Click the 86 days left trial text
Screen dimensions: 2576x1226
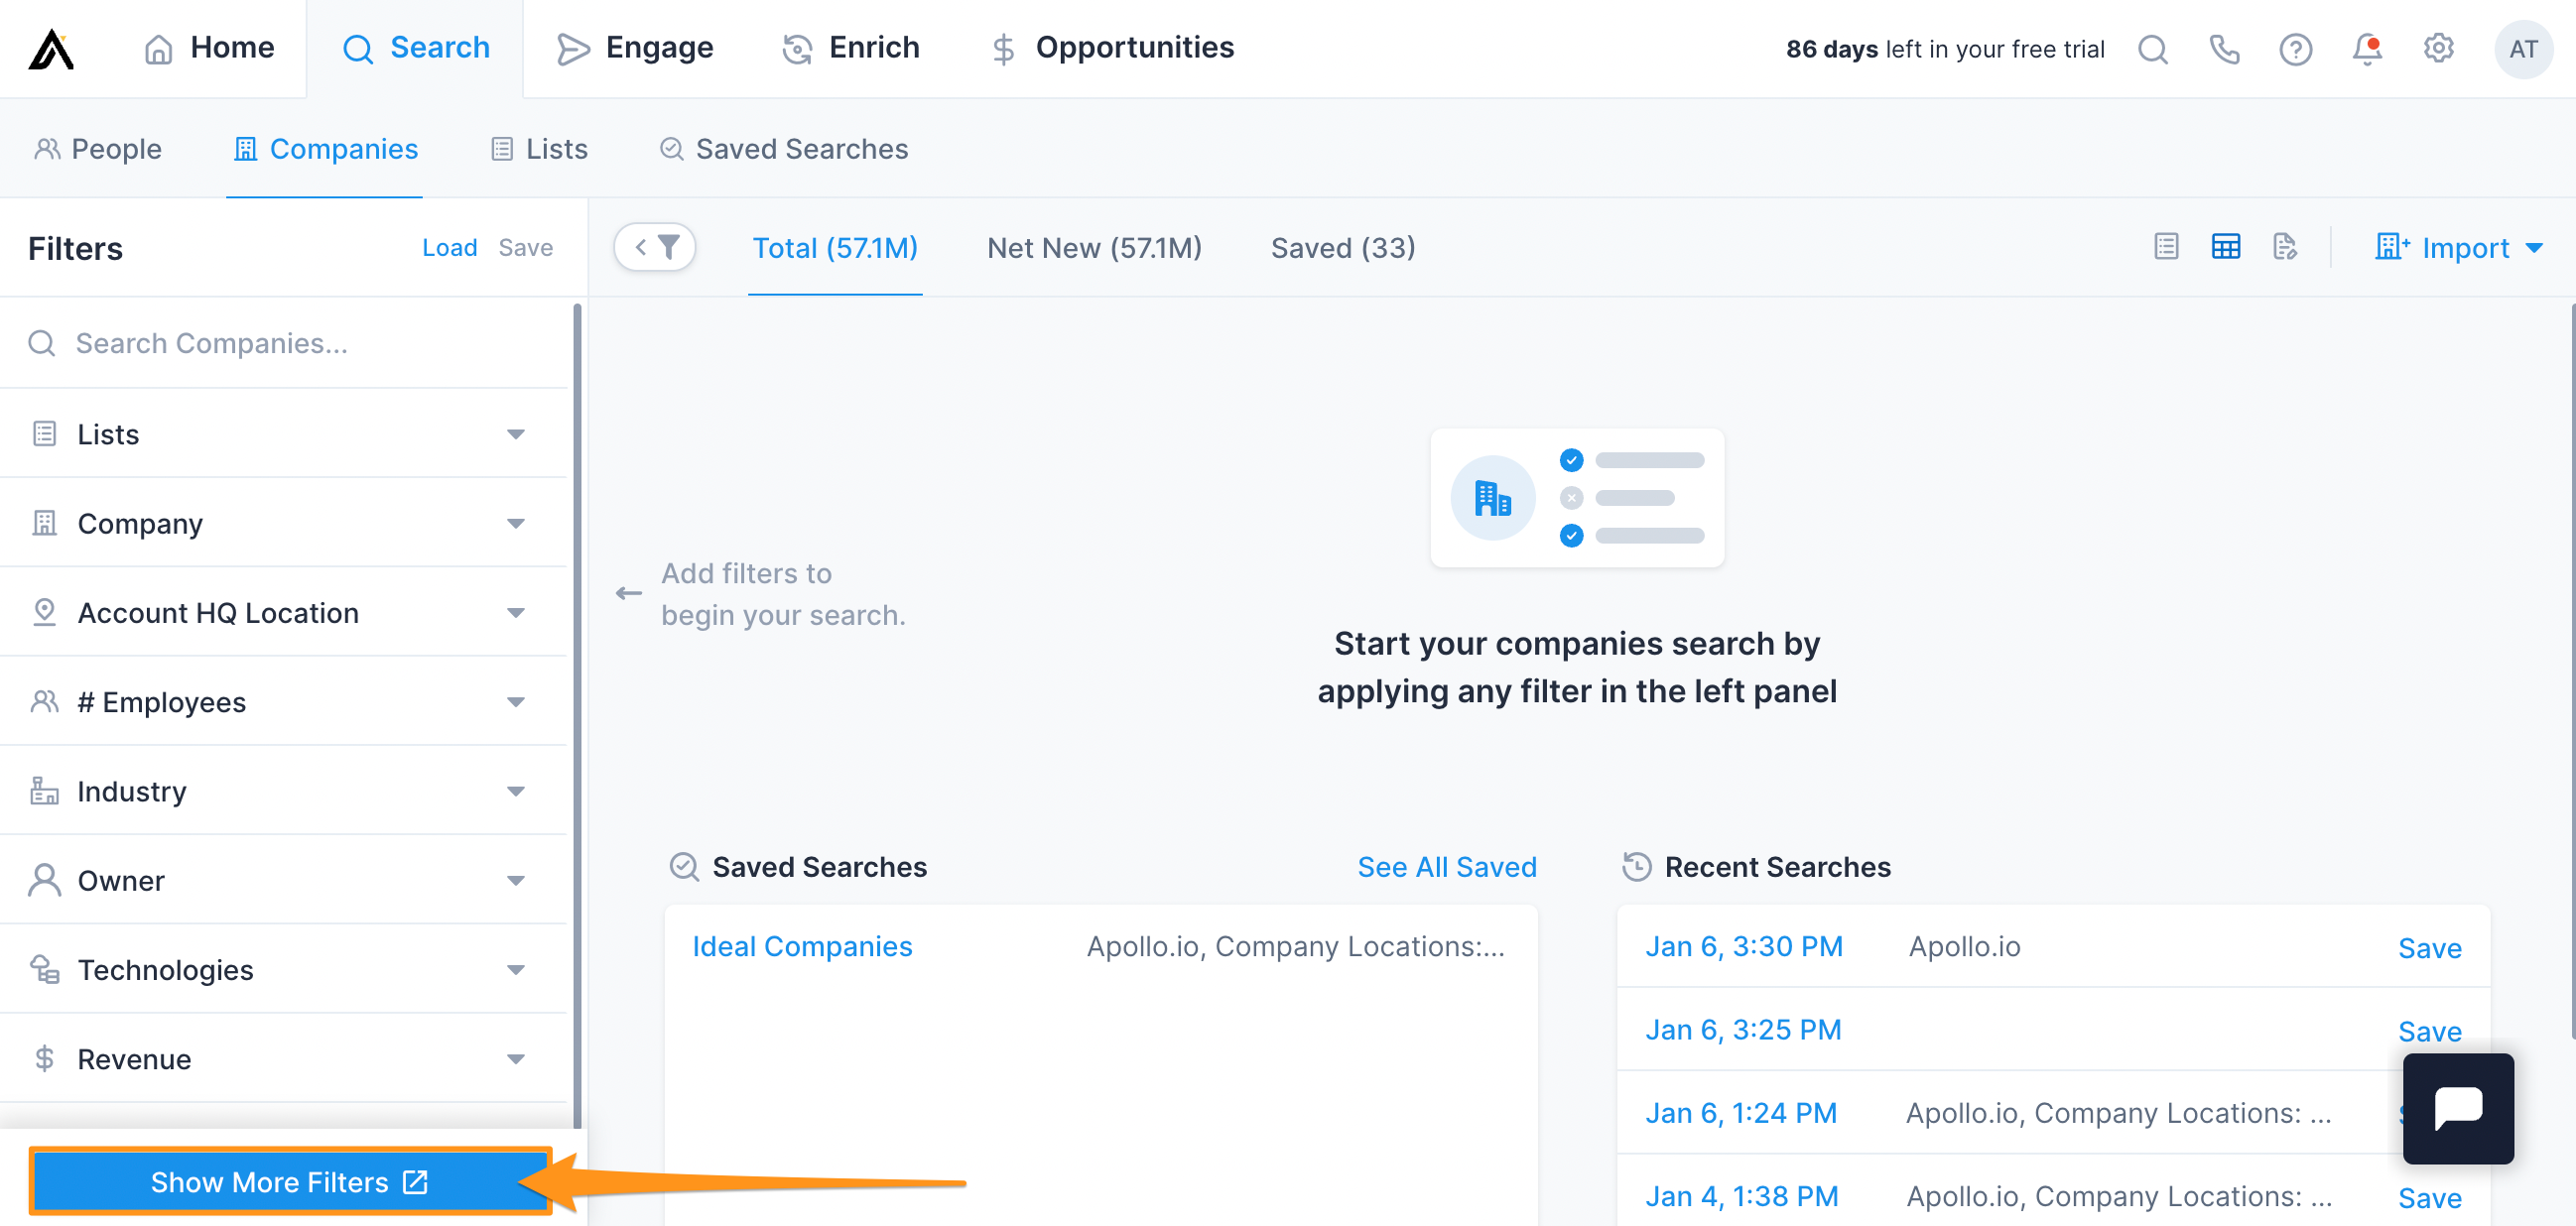(1945, 49)
